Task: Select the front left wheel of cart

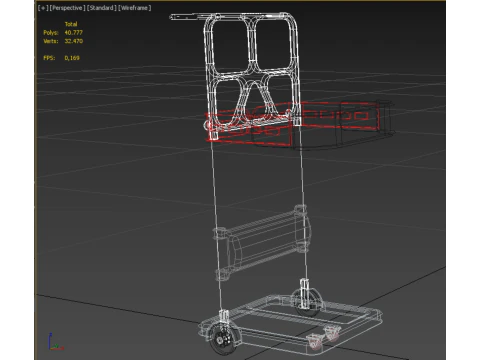Action: pyautogui.click(x=224, y=340)
